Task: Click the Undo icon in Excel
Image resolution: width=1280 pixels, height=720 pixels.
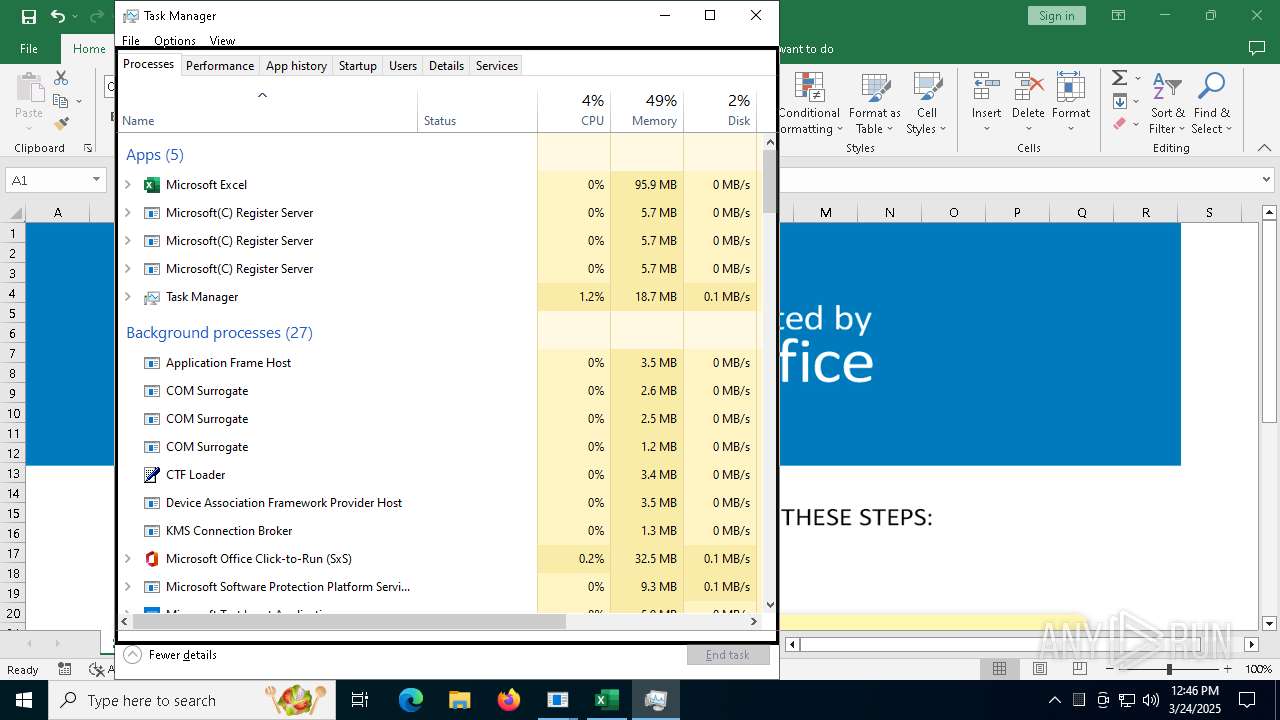Action: click(58, 16)
